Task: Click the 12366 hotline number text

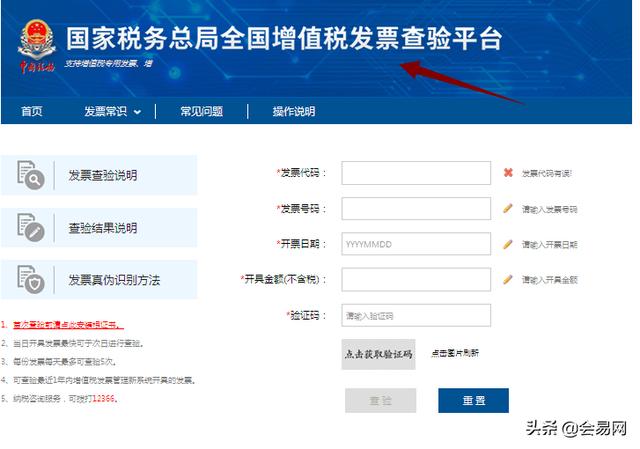Action: click(x=103, y=398)
